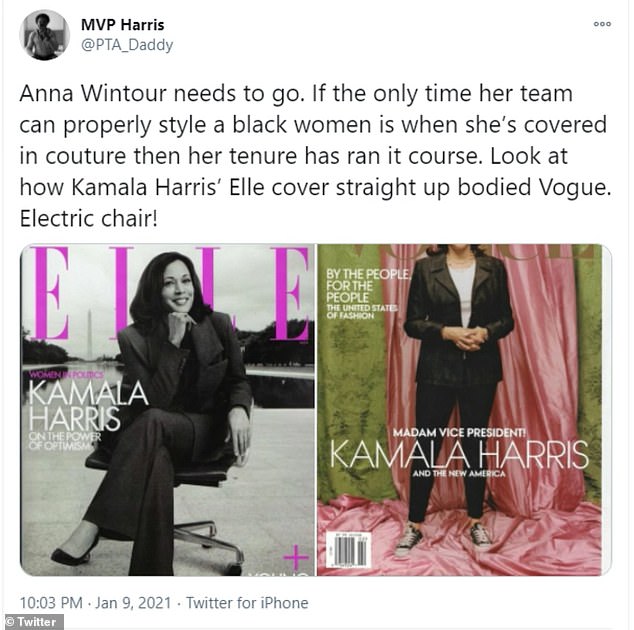Image resolution: width=634 pixels, height=630 pixels.
Task: Click the MVP Harris display name
Action: (x=123, y=25)
